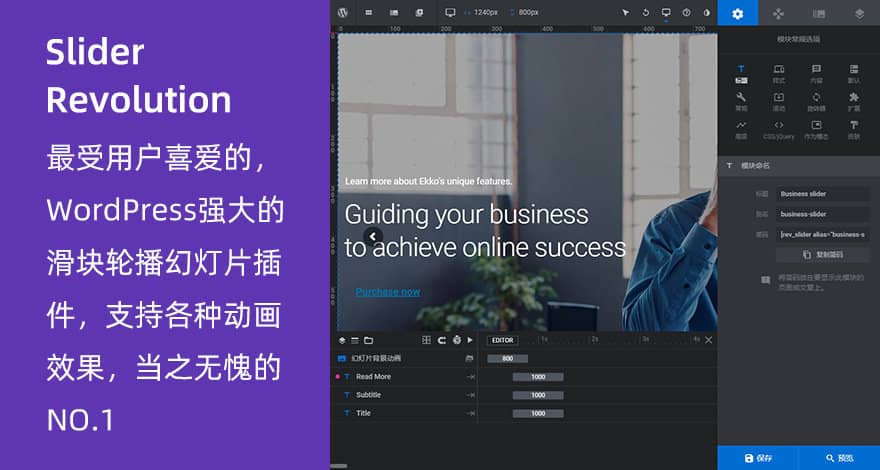This screenshot has width=880, height=470.
Task: Open the paint roller skin option
Action: coord(854,130)
